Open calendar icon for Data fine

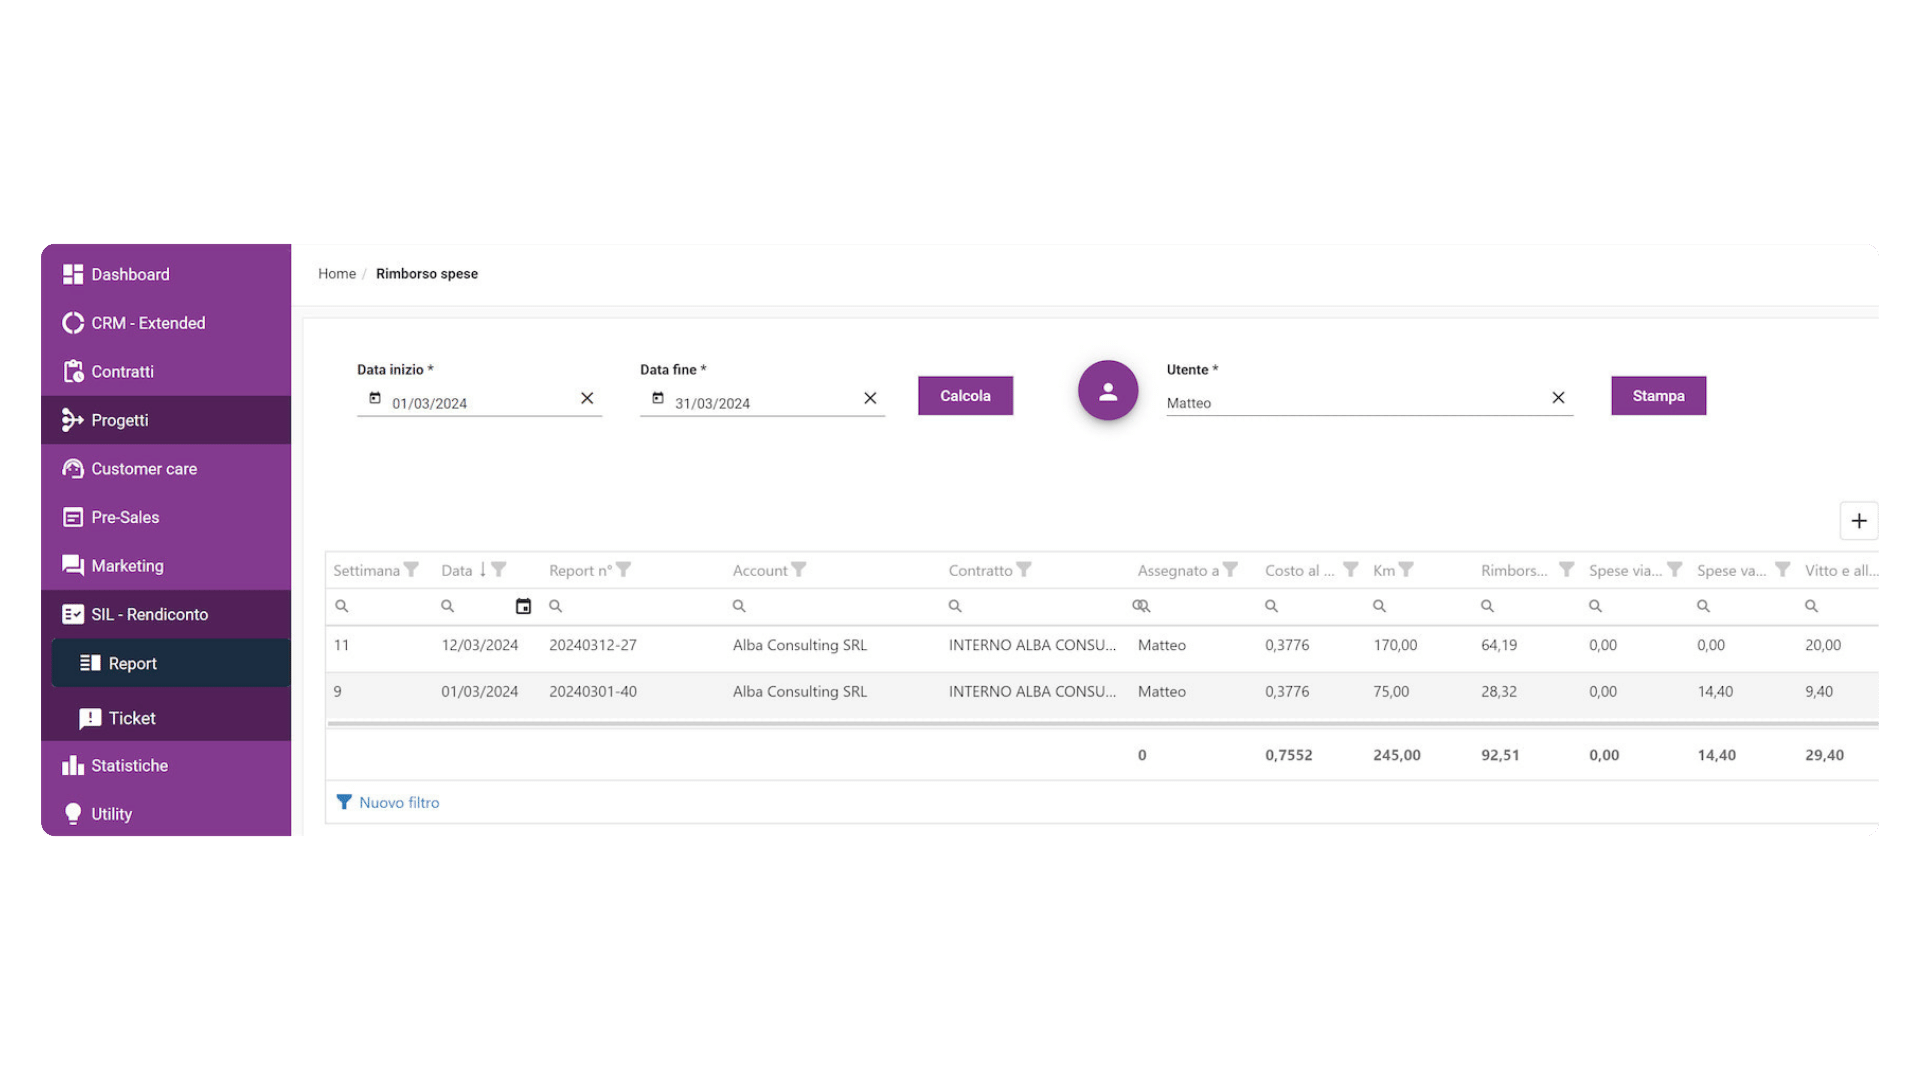pos(658,398)
